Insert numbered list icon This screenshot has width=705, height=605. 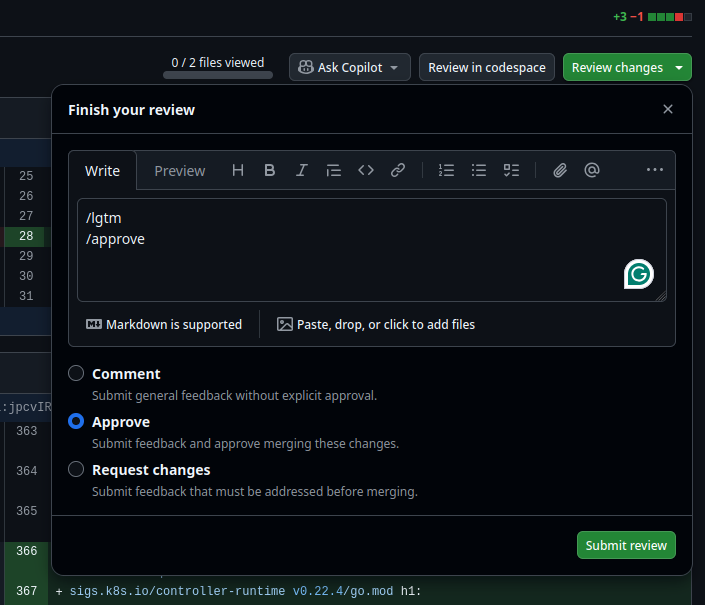pyautogui.click(x=447, y=170)
